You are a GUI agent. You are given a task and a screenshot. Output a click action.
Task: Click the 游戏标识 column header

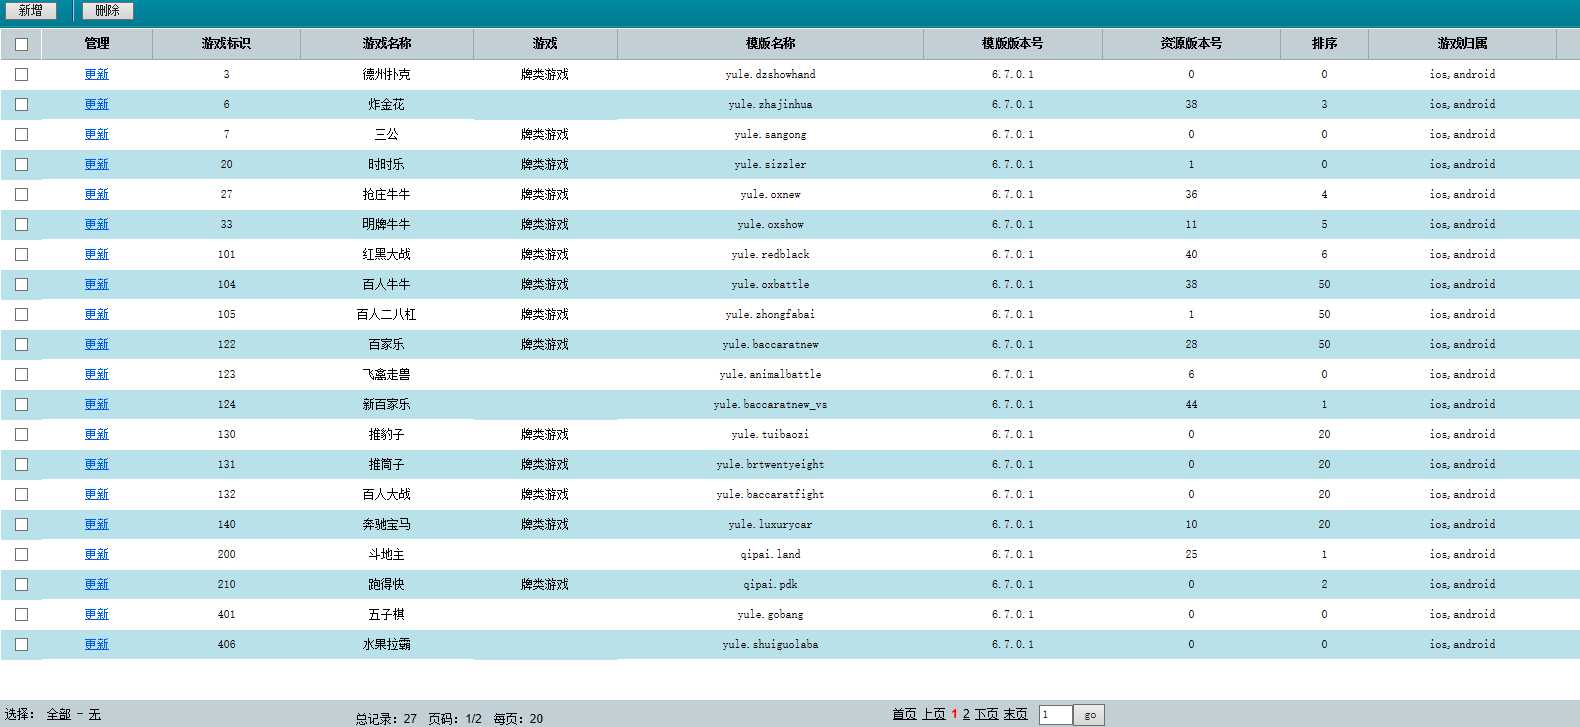[x=226, y=44]
